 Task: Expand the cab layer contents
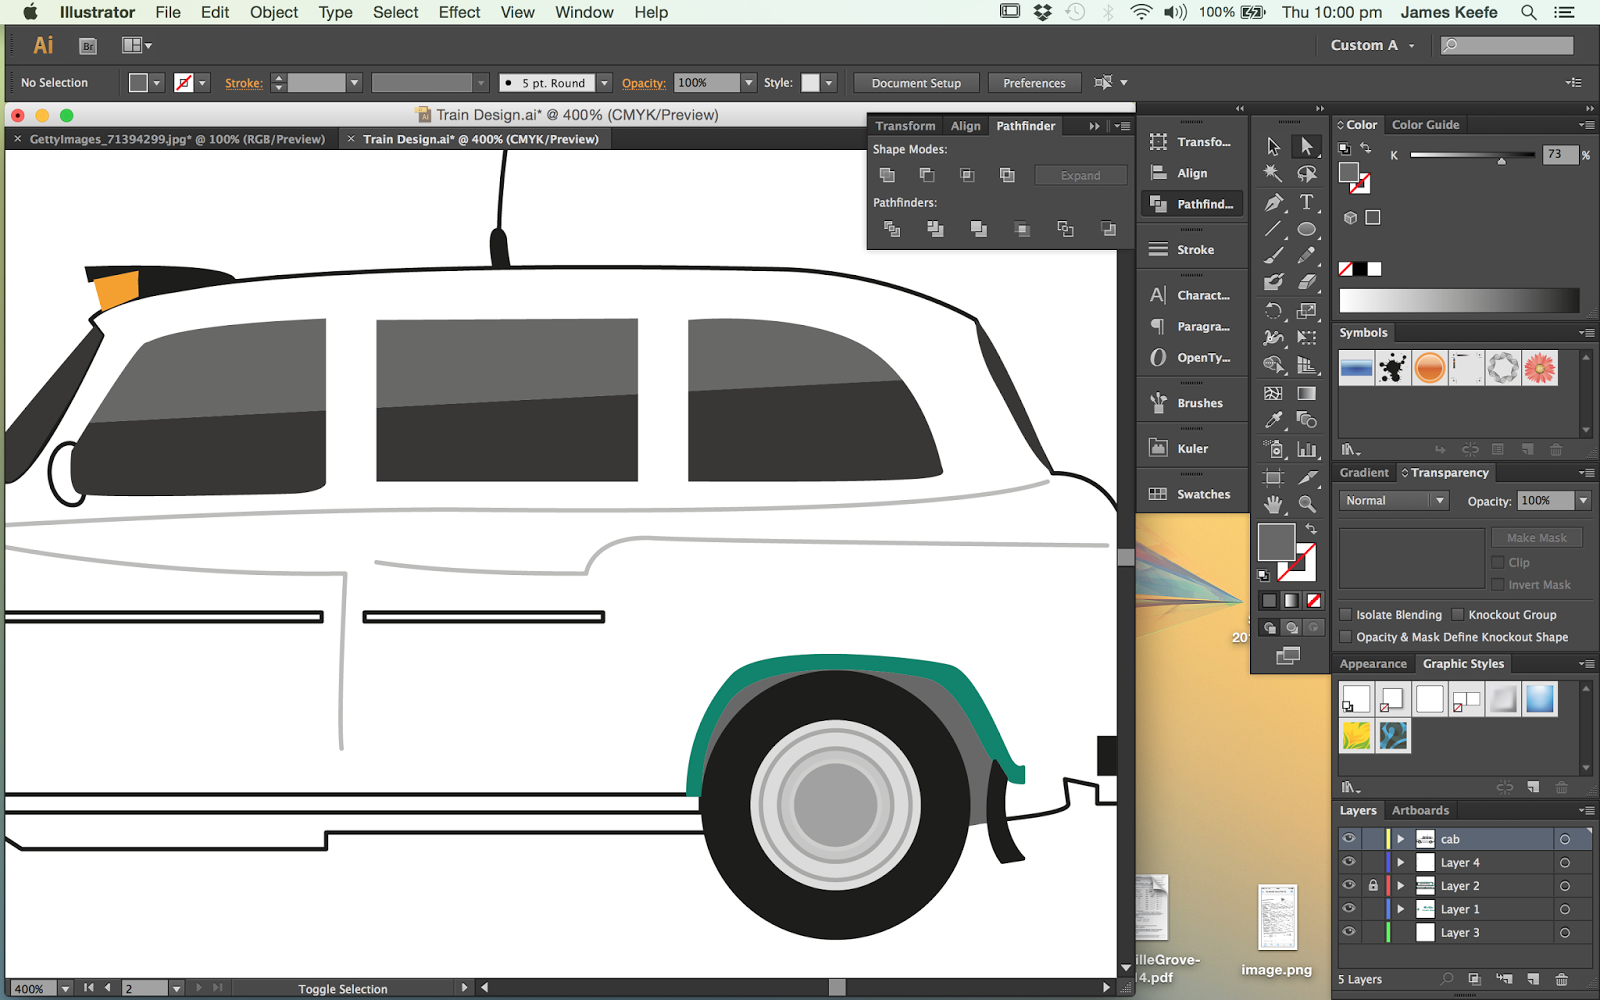1401,839
